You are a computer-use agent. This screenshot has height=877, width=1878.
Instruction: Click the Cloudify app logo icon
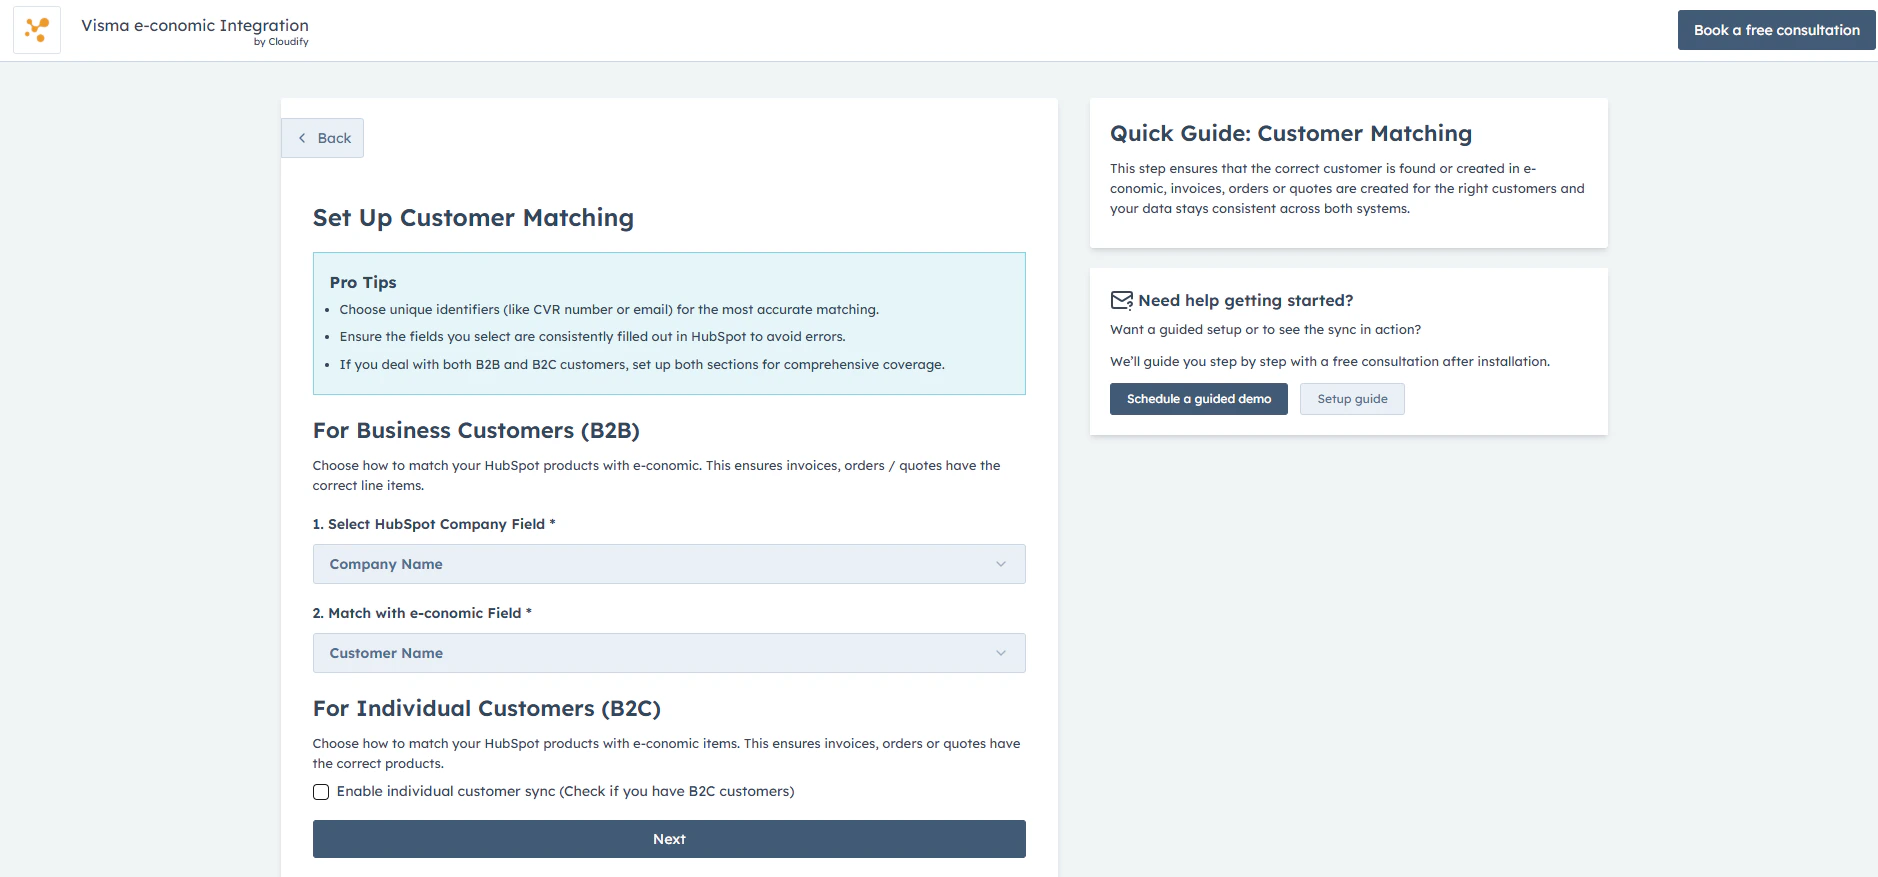coord(37,30)
